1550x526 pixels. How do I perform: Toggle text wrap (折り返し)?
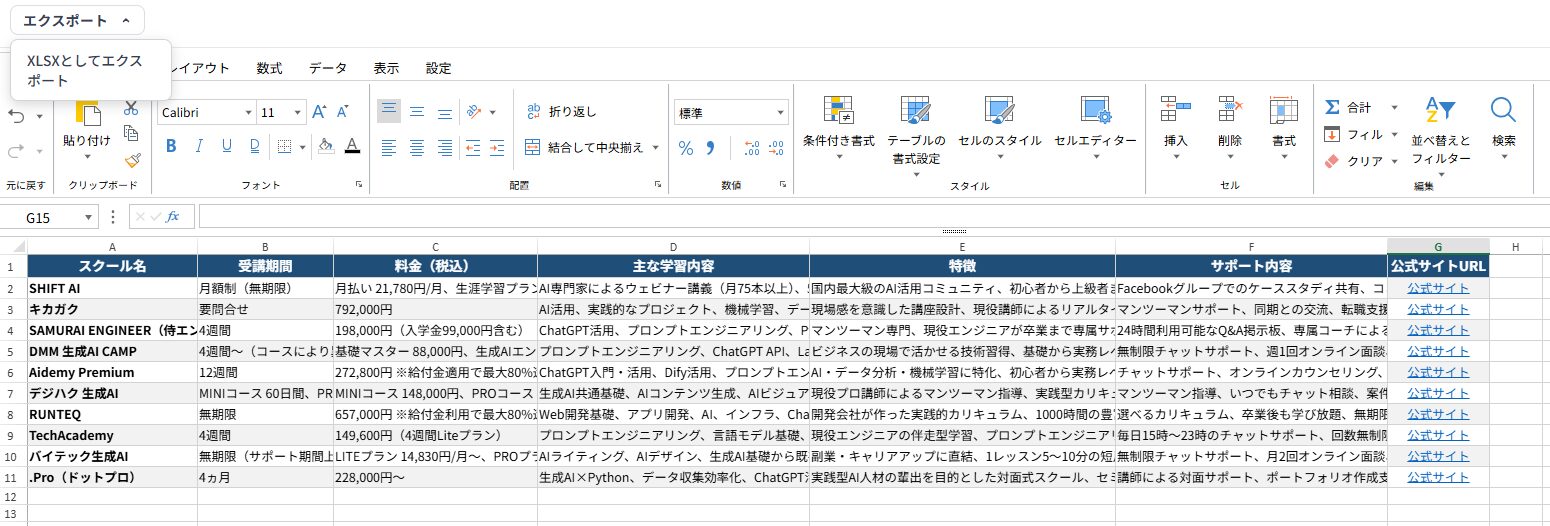[561, 112]
